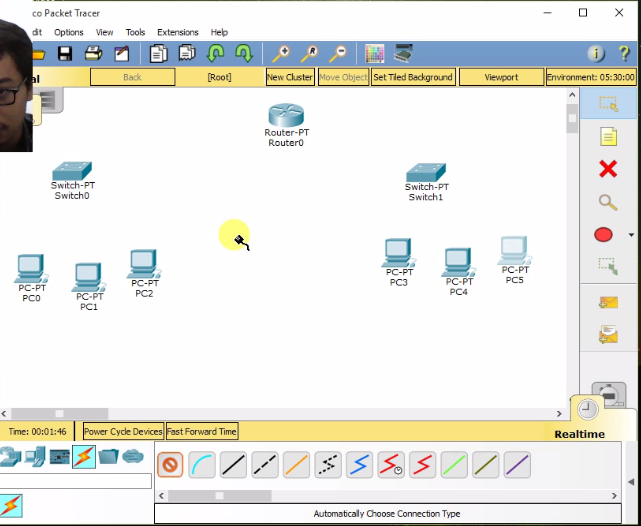Click the disabled connection stop icon

pos(170,465)
